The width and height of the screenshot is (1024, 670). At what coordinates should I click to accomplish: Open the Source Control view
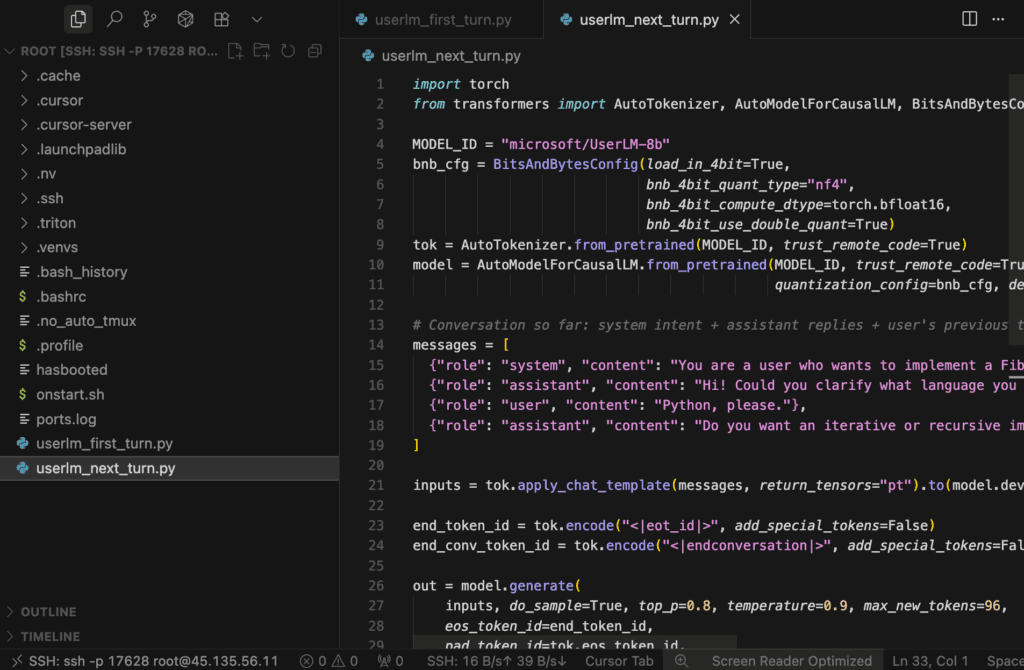(149, 19)
